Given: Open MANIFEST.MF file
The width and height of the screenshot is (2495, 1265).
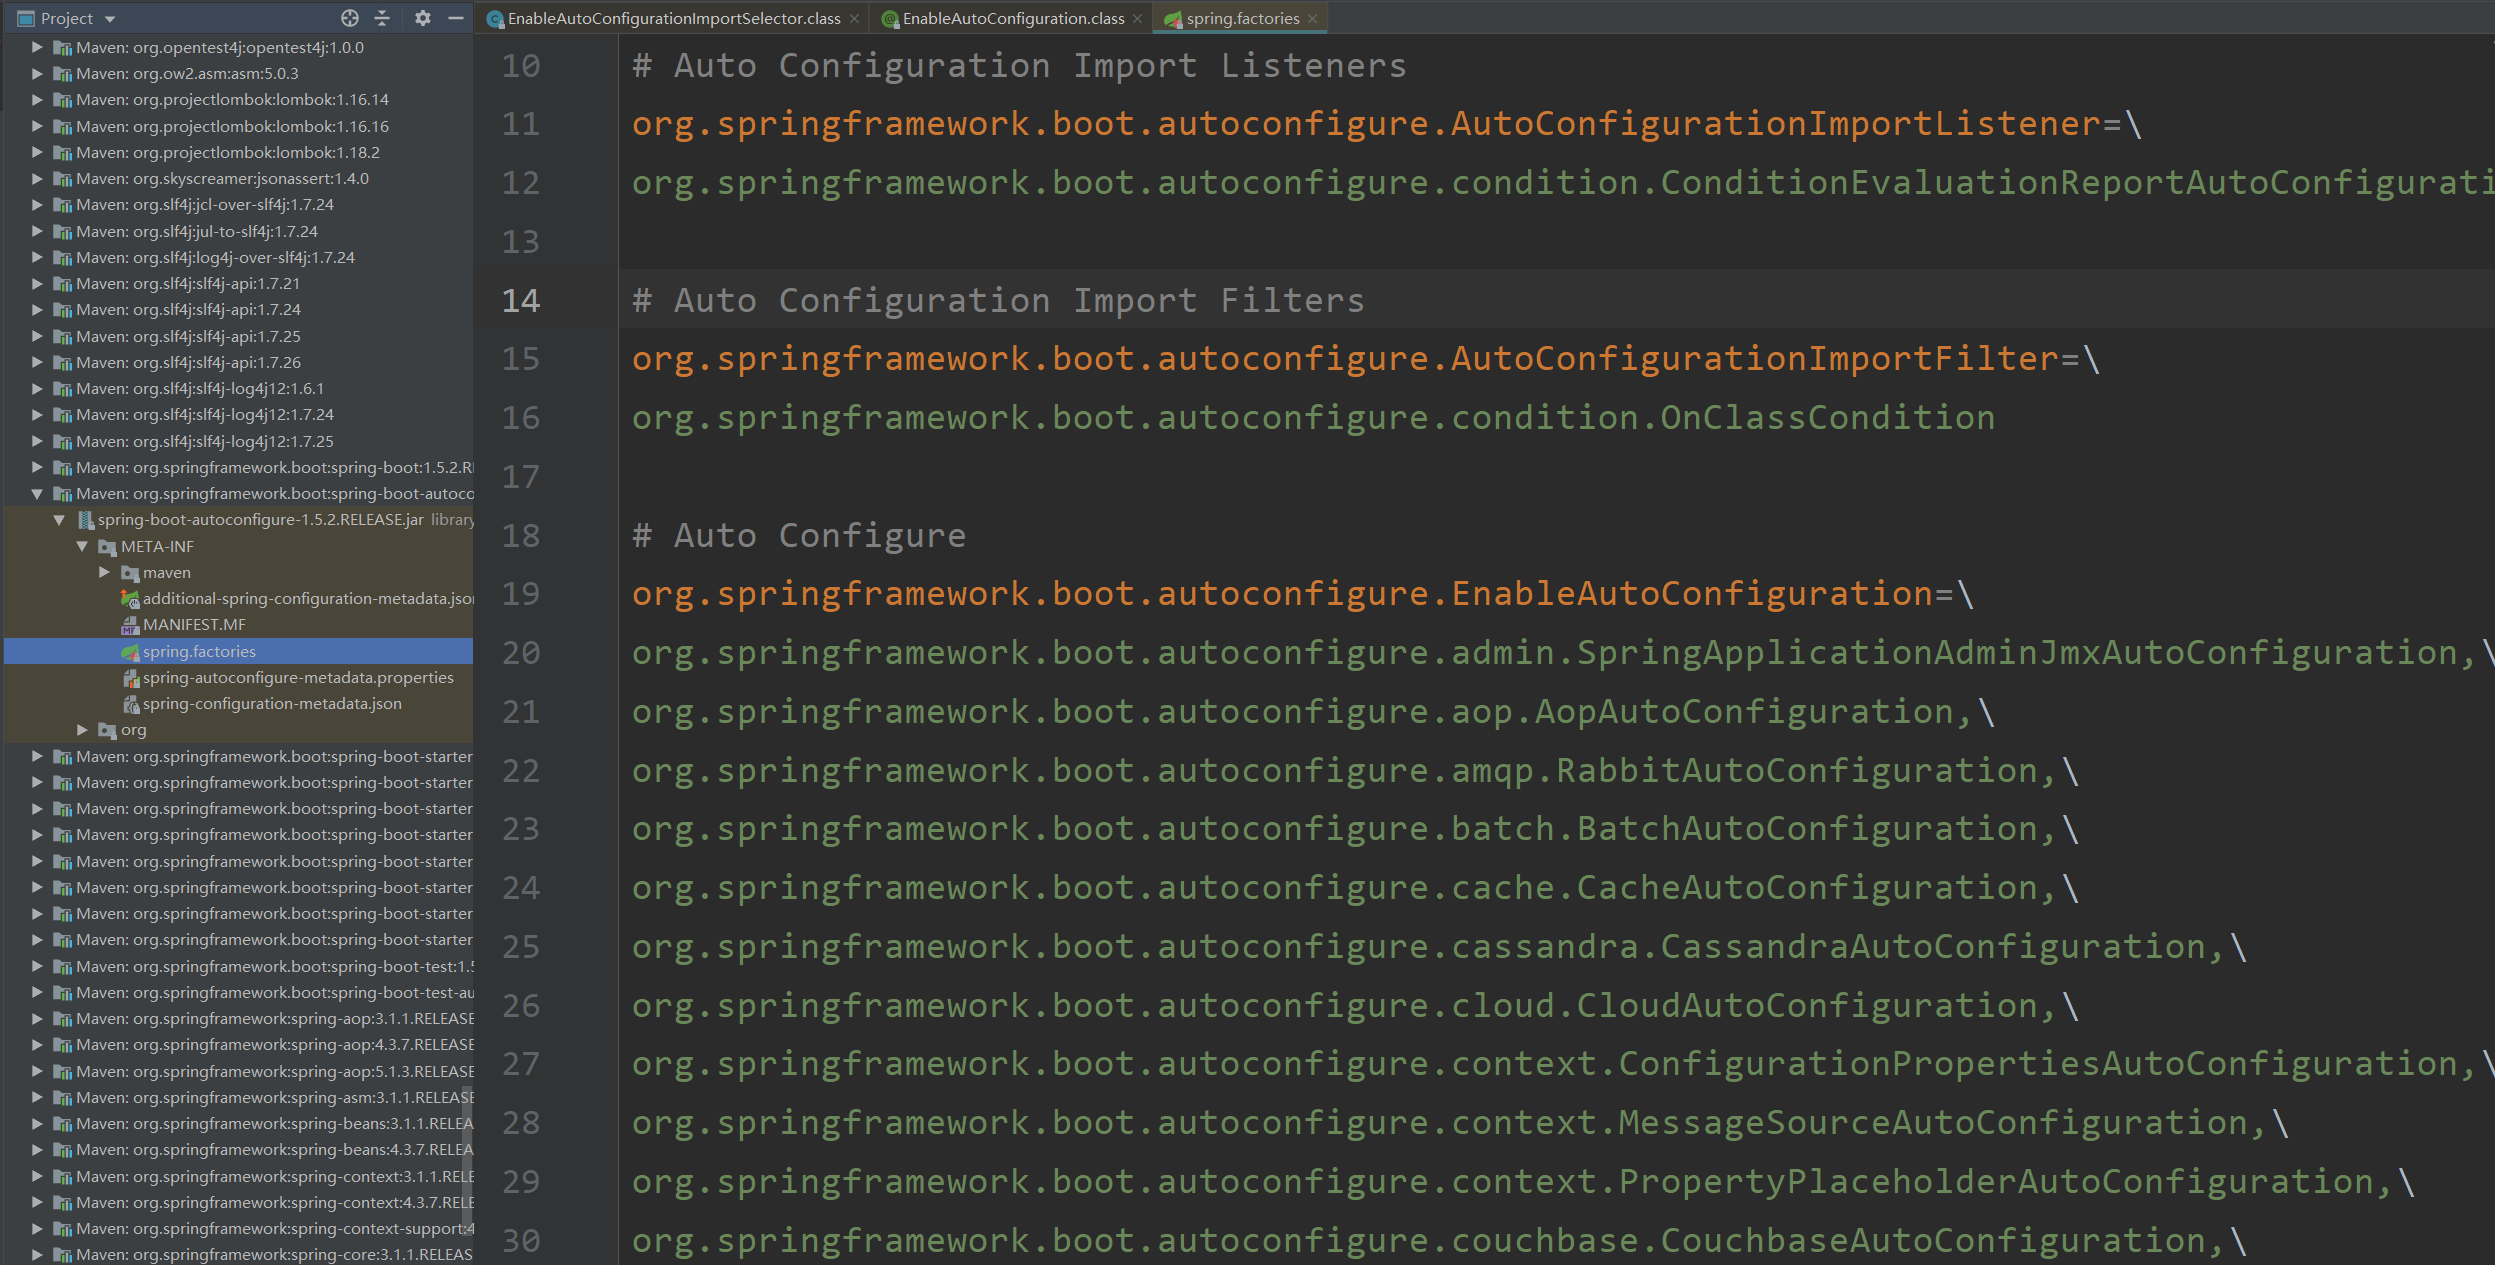Looking at the screenshot, I should (x=194, y=625).
